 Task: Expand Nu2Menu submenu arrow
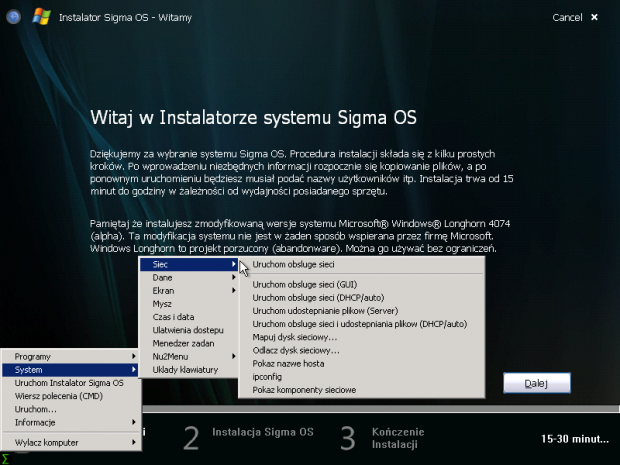pyautogui.click(x=234, y=356)
